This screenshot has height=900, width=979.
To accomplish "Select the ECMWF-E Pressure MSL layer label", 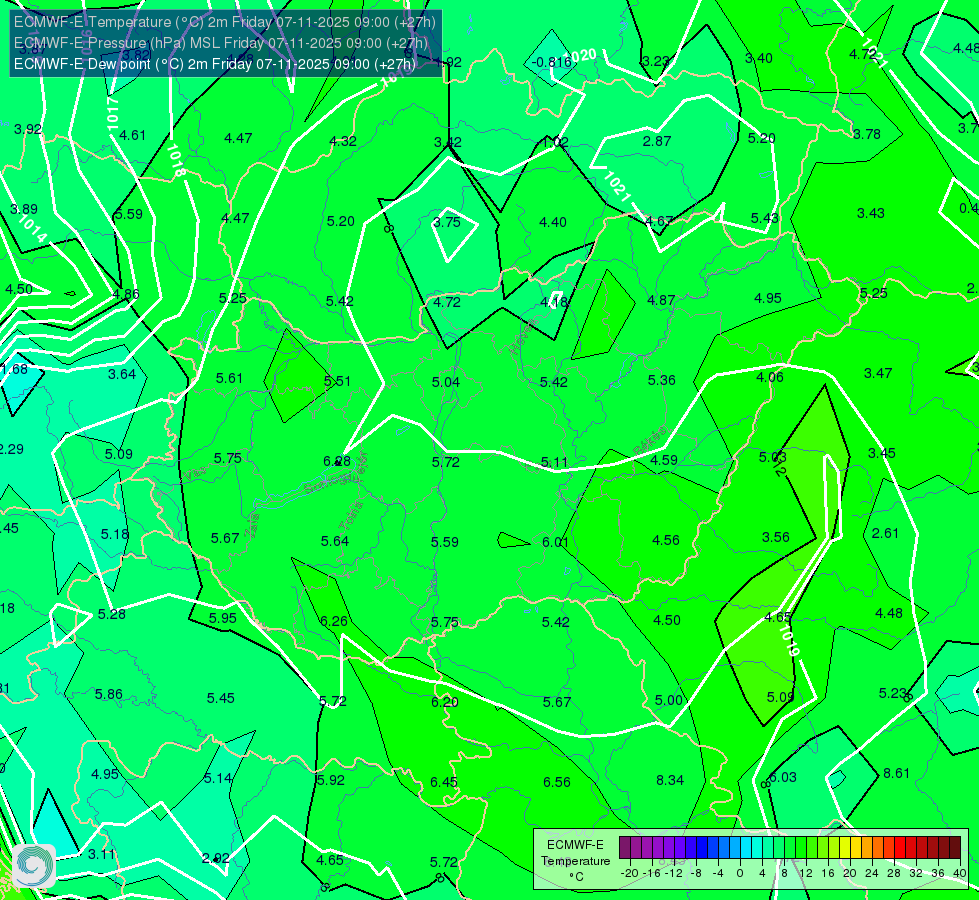I will click(220, 43).
